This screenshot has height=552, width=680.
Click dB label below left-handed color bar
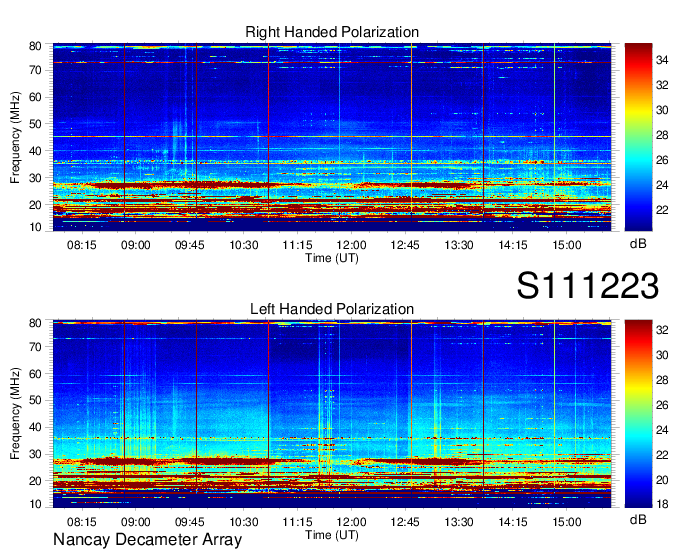coord(638,519)
